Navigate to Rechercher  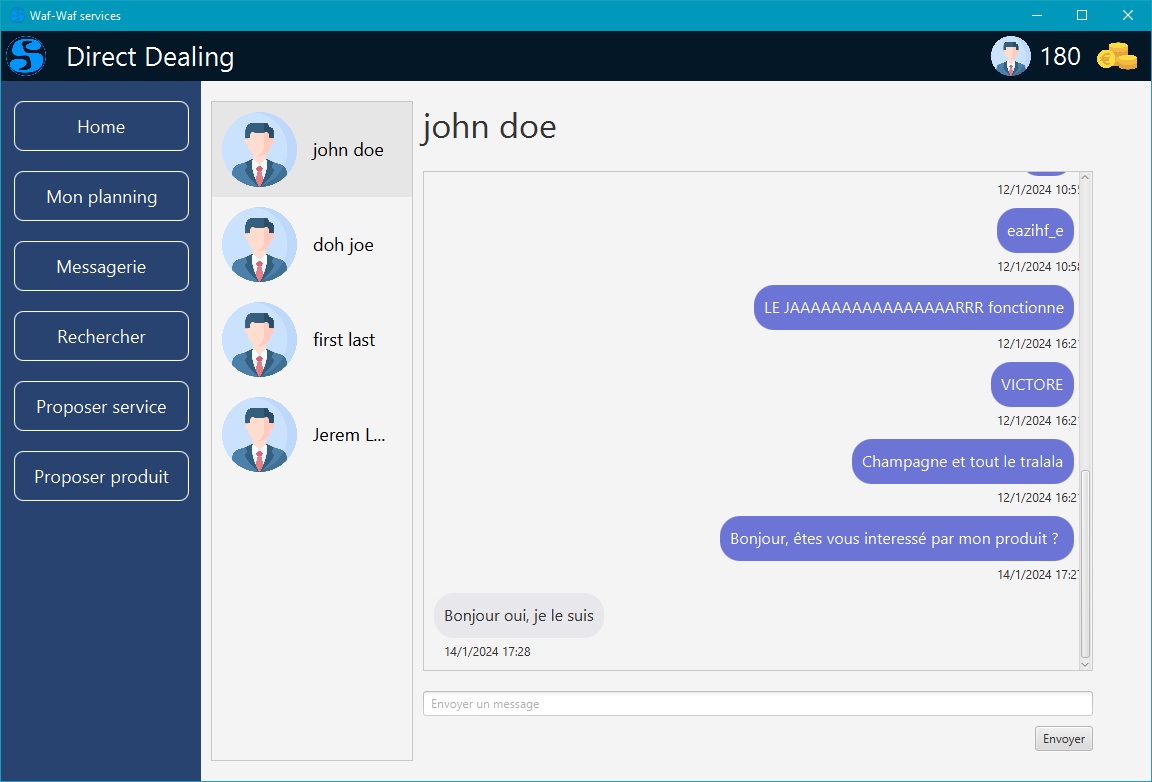(101, 336)
